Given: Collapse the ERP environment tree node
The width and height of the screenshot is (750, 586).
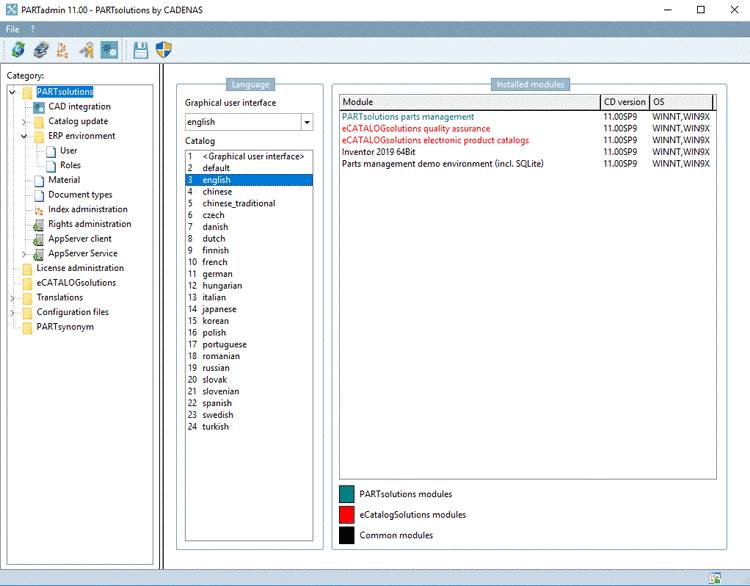Looking at the screenshot, I should [x=25, y=137].
